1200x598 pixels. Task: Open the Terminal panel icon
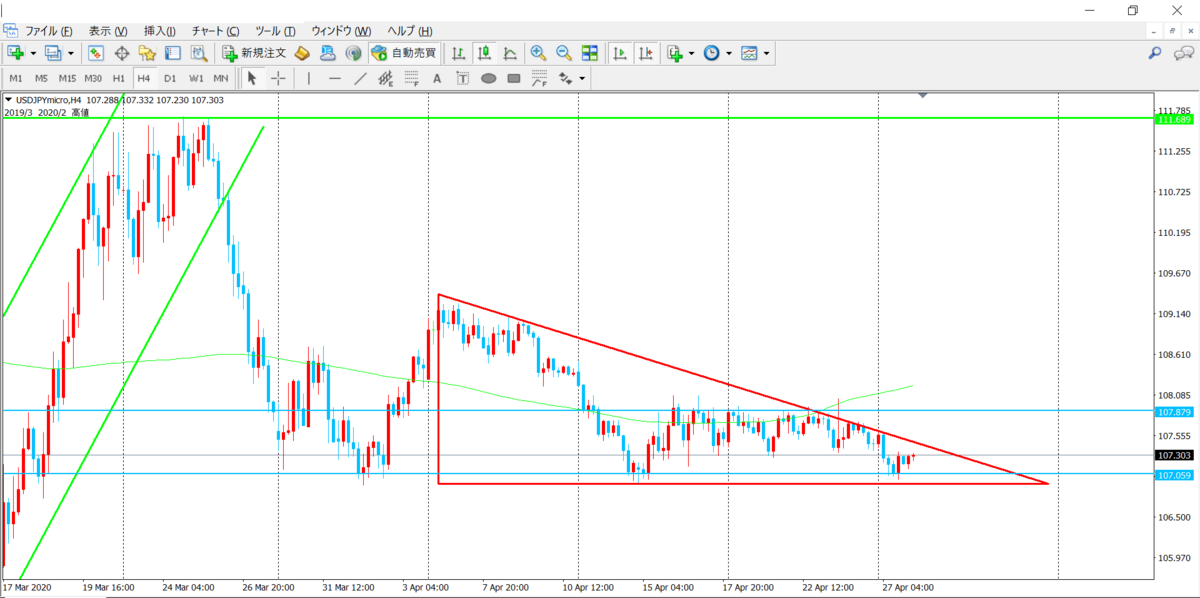(x=172, y=53)
